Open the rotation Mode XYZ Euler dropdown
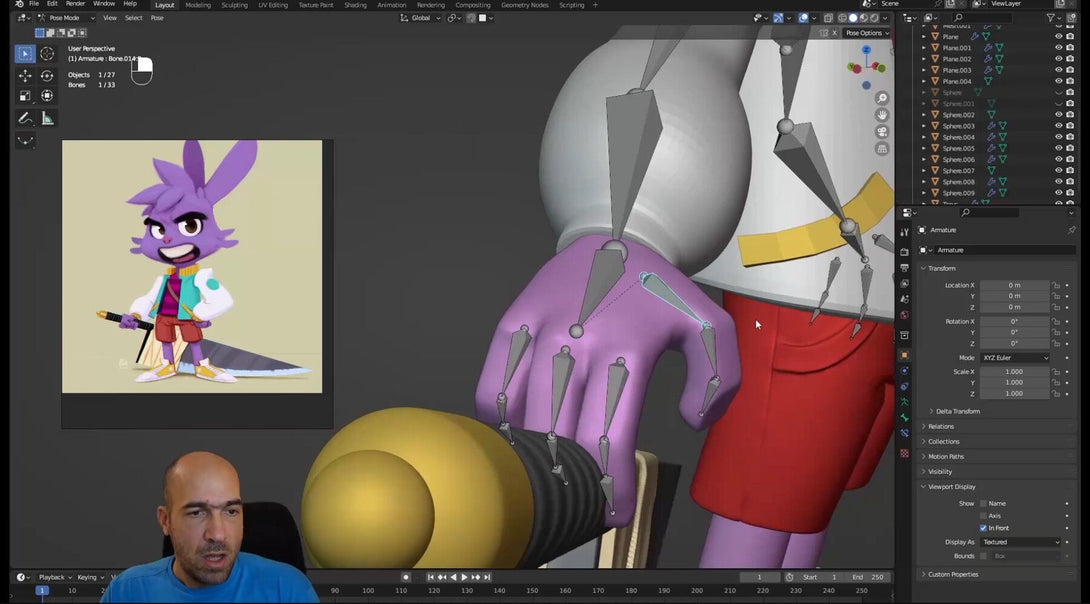This screenshot has height=604, width=1090. click(x=1015, y=358)
